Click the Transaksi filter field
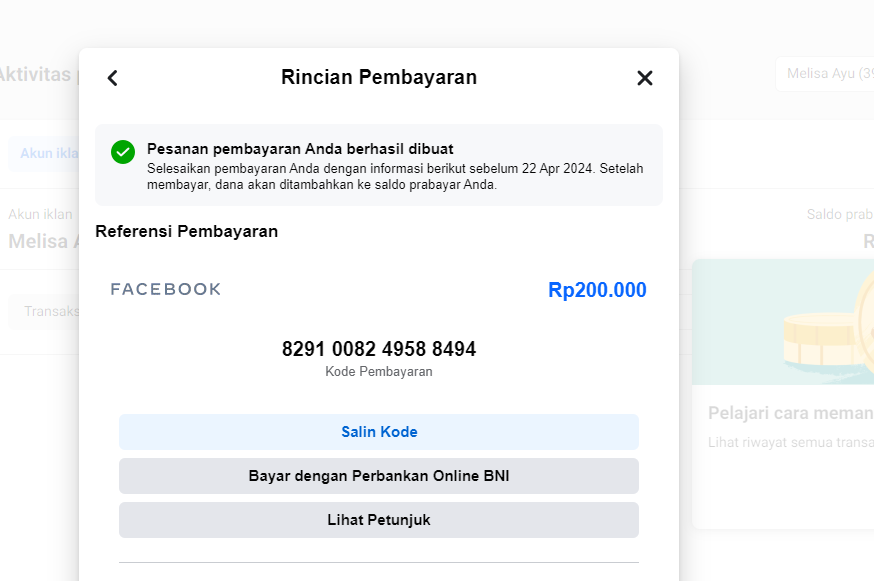 pyautogui.click(x=45, y=311)
